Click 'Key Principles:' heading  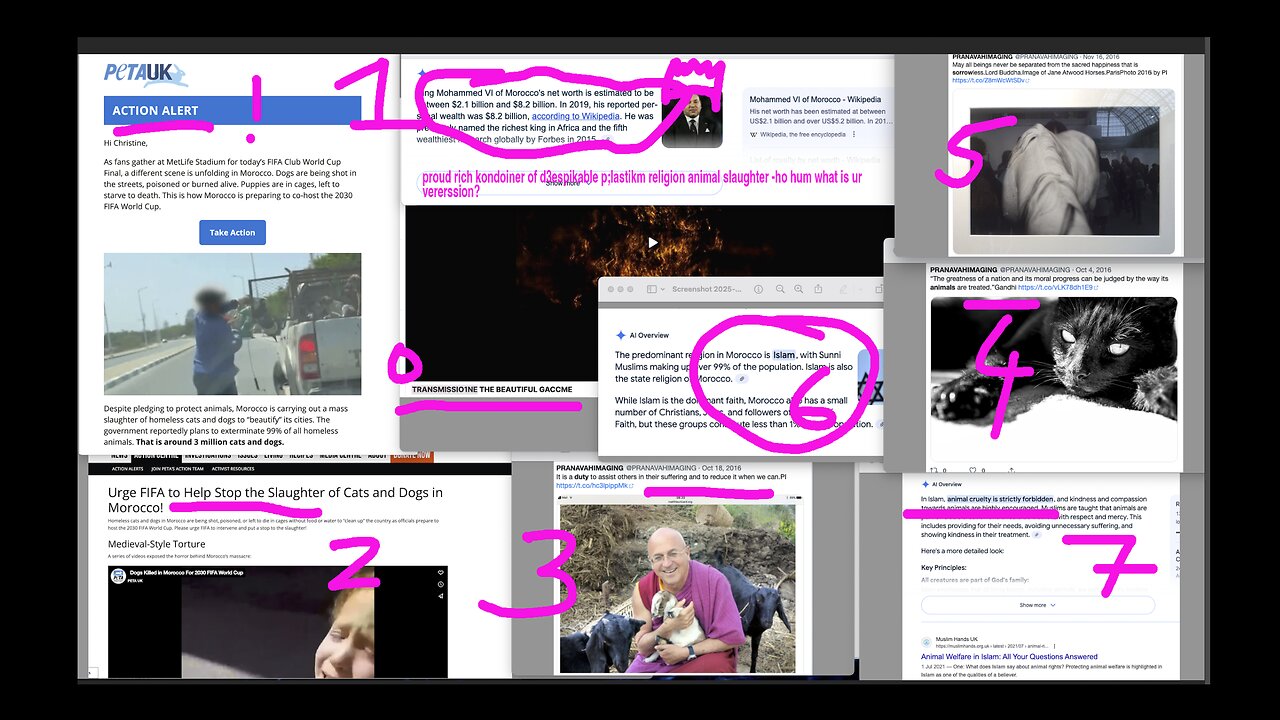944,567
